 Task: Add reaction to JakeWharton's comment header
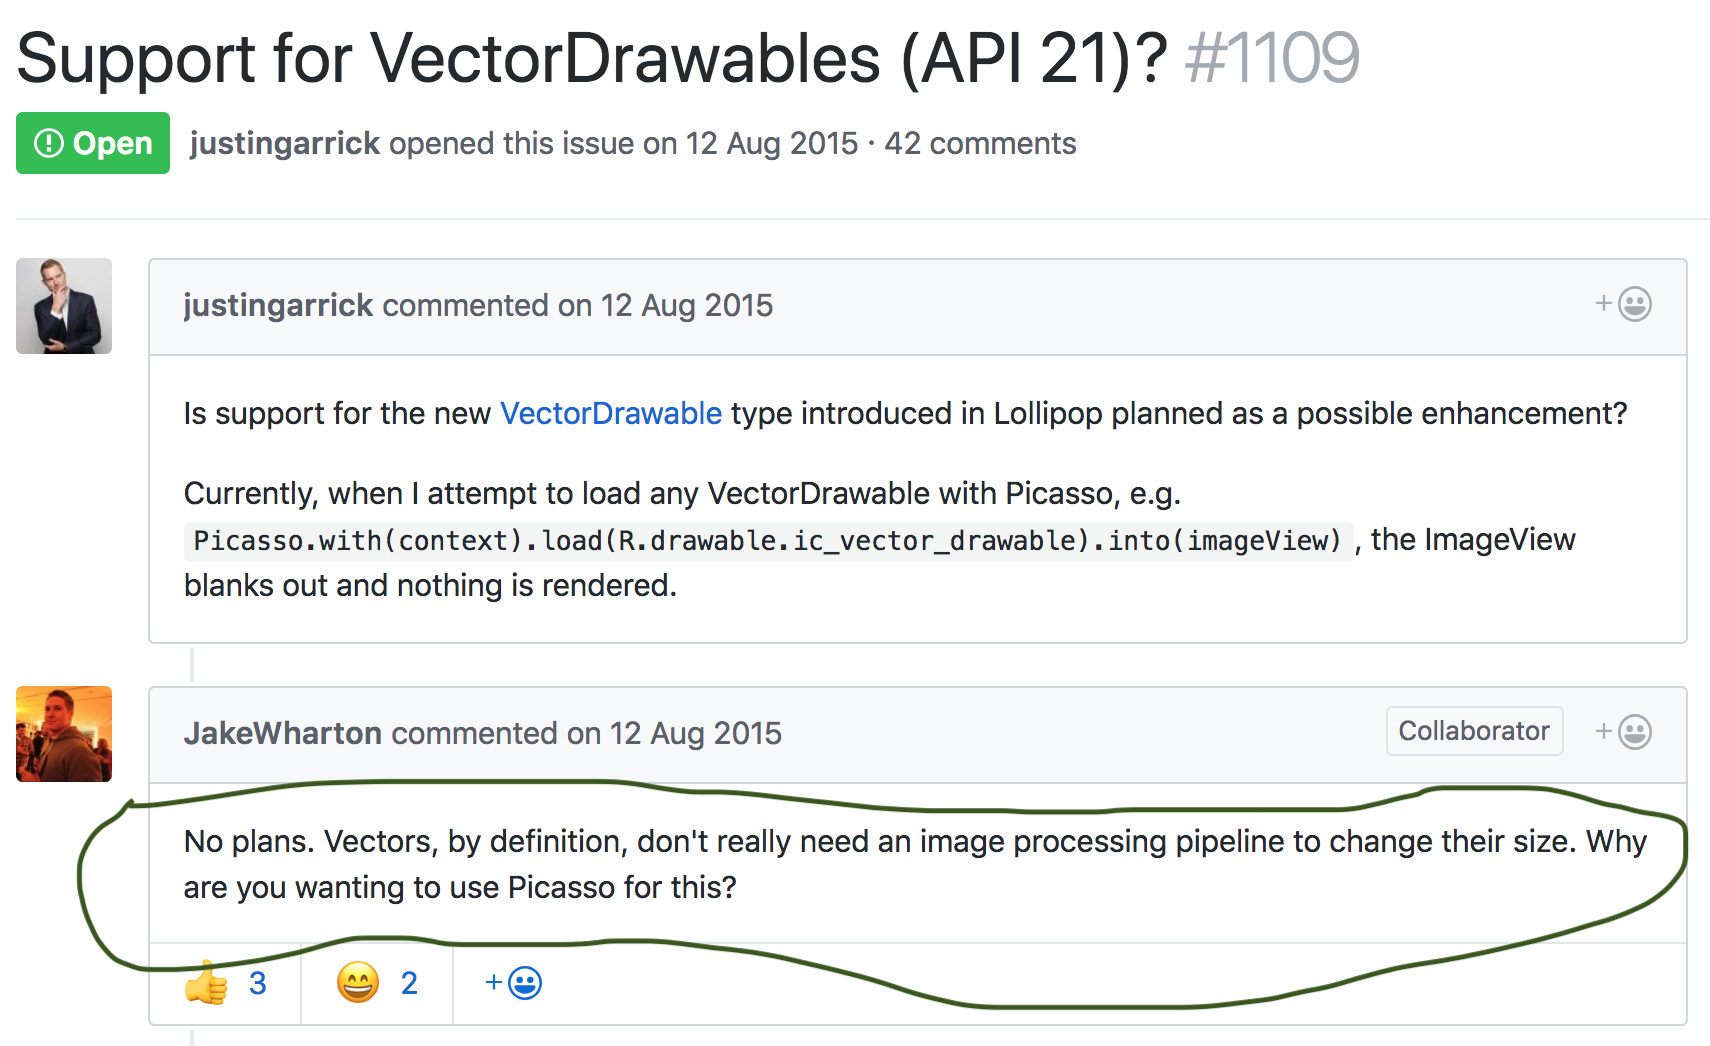coord(1623,732)
